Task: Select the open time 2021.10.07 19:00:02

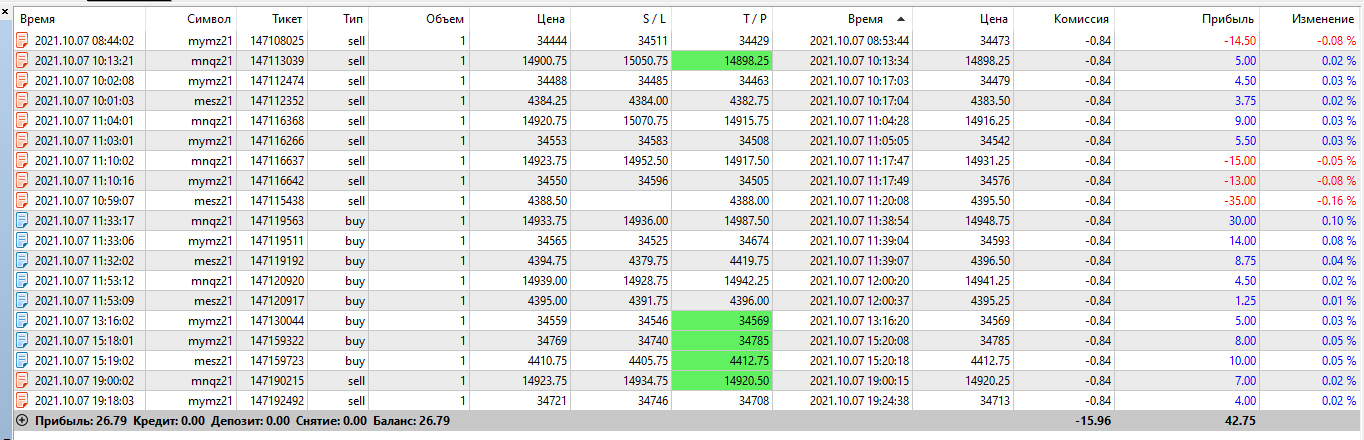Action: point(84,381)
